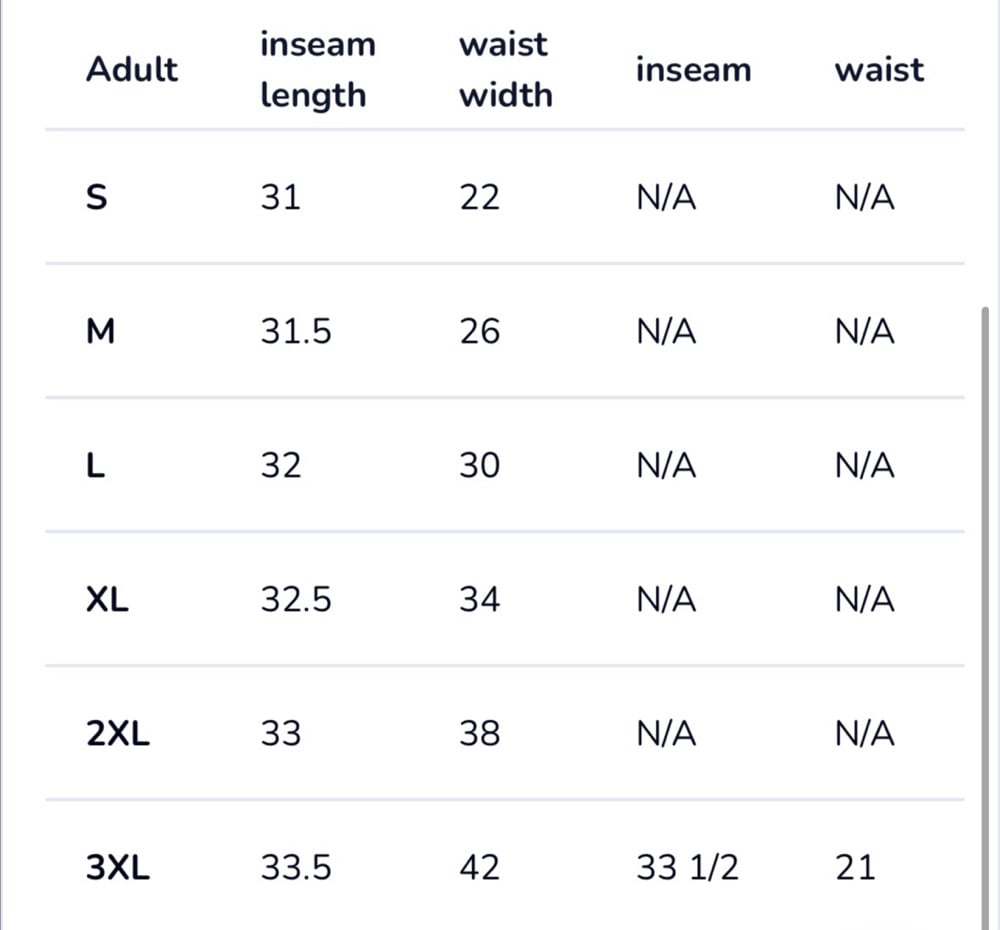Select the 33.5 inseam length value
The height and width of the screenshot is (930, 1000).
pos(296,867)
